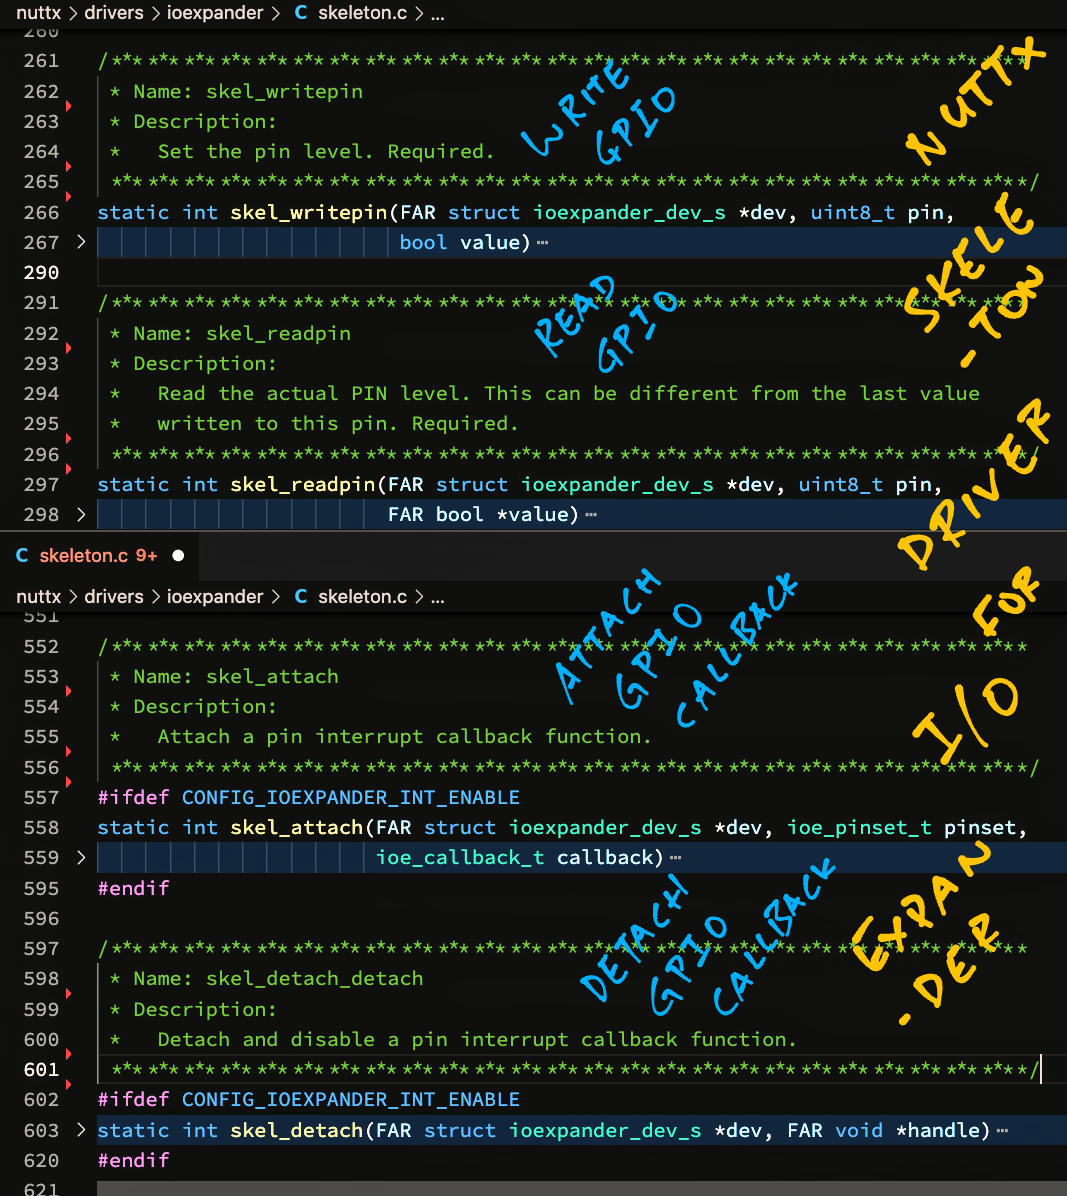Click ioe_pinset_t type on line 558
The image size is (1067, 1196).
(x=859, y=828)
